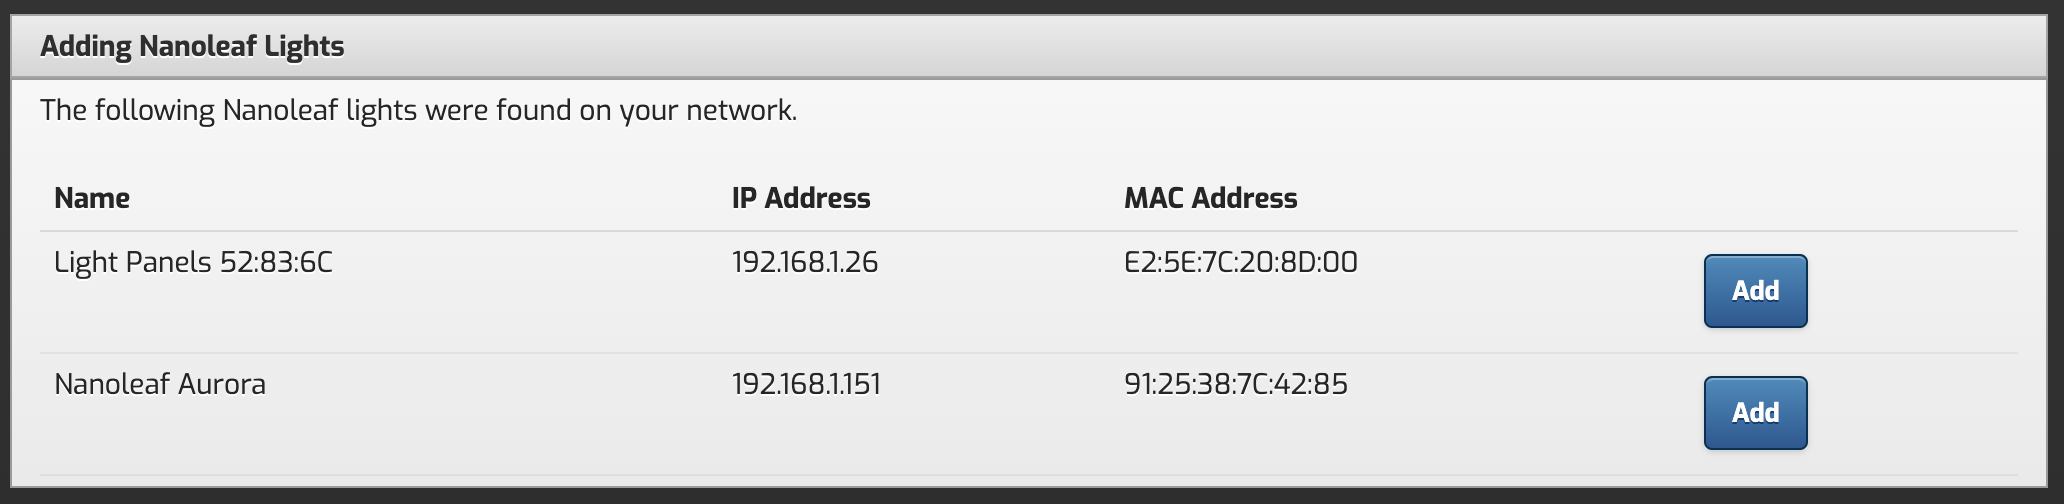This screenshot has height=504, width=2064.
Task: Click "The following" at the description start
Action: point(127,110)
